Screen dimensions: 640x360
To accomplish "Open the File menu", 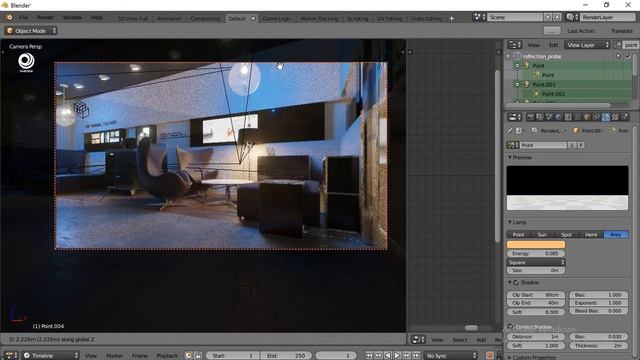I will [24, 18].
